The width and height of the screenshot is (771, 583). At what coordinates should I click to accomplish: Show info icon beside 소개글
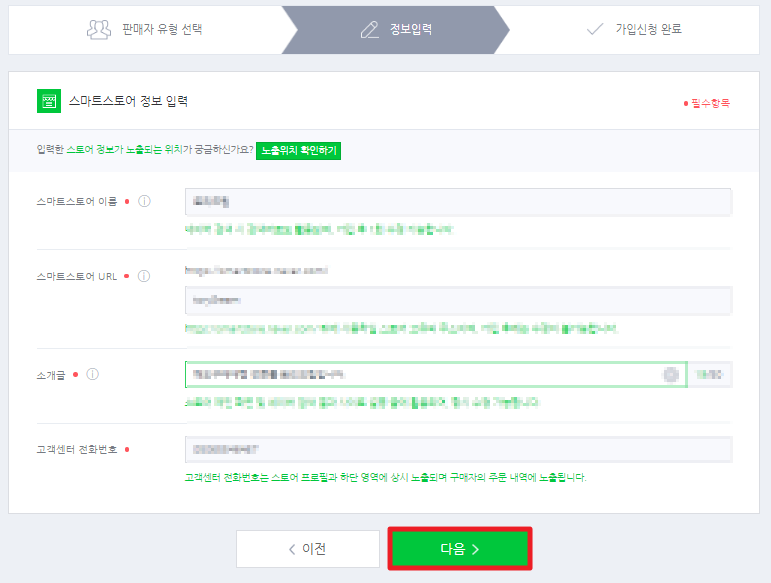[x=92, y=375]
